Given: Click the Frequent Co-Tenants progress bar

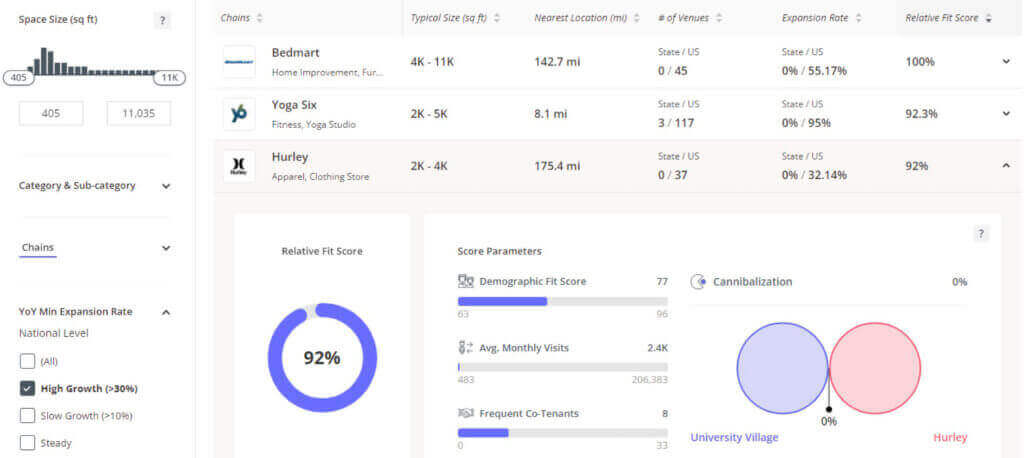Looking at the screenshot, I should tap(562, 433).
